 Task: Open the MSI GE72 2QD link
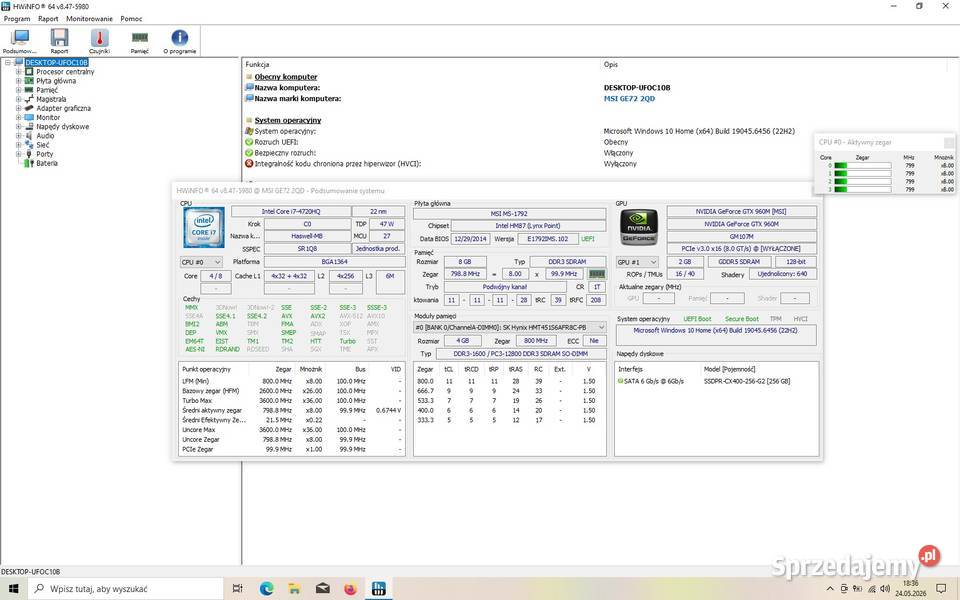(x=629, y=99)
